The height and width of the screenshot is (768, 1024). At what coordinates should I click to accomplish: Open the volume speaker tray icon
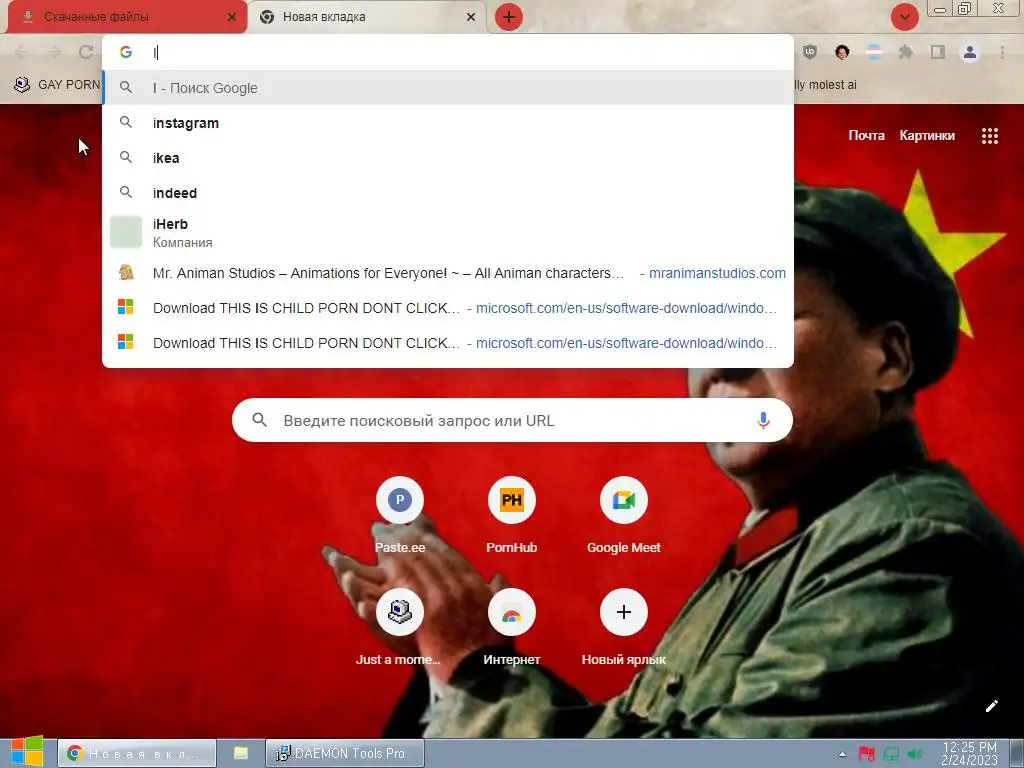point(914,754)
